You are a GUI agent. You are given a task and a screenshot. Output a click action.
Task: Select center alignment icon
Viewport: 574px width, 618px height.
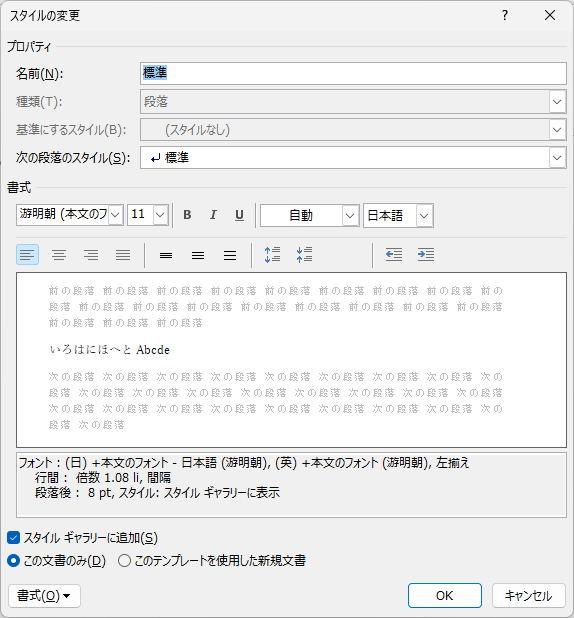pyautogui.click(x=59, y=255)
